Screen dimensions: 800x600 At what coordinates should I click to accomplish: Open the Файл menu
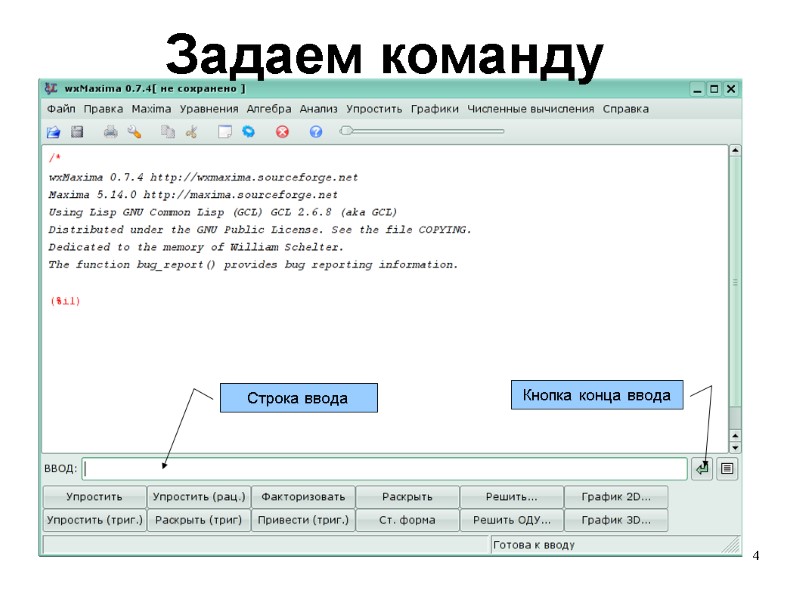(x=61, y=109)
